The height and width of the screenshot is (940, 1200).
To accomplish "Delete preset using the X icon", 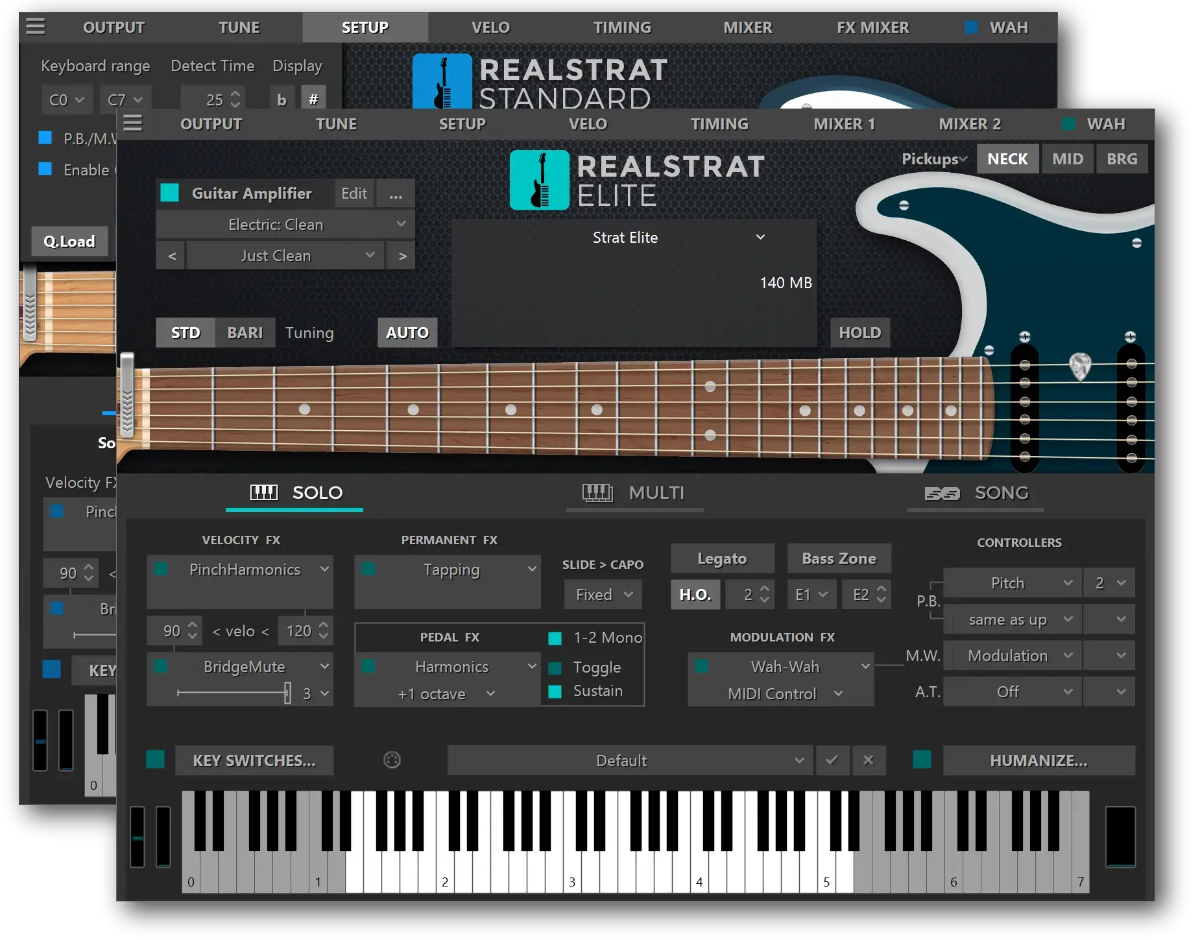I will click(868, 760).
